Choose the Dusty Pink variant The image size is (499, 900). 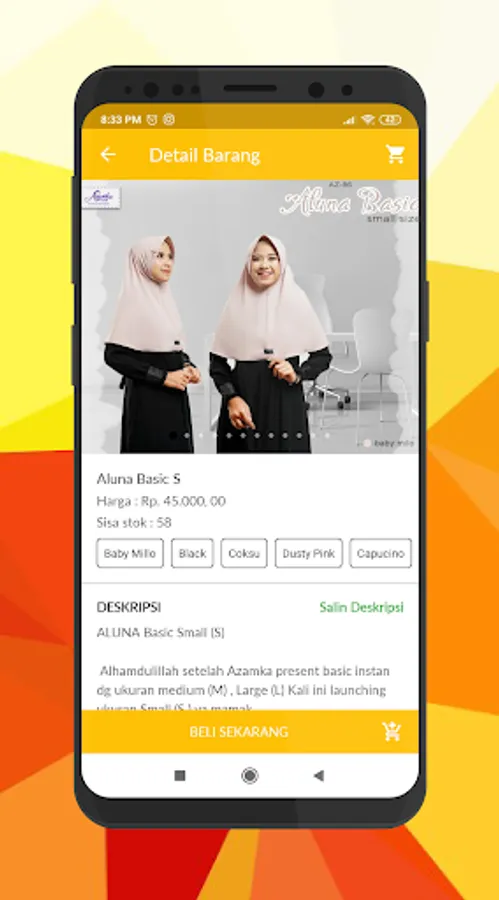309,553
